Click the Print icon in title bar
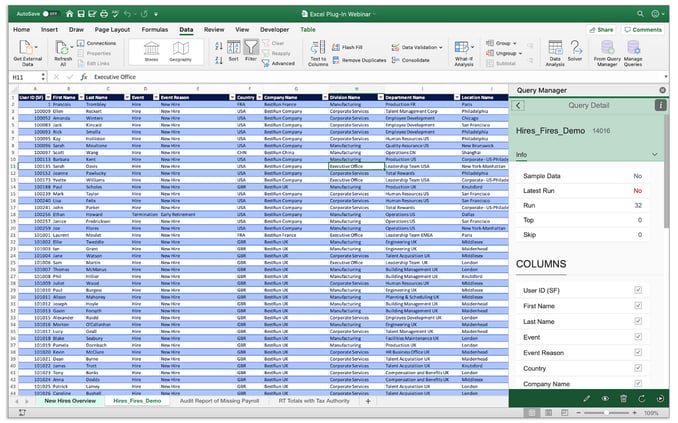The width and height of the screenshot is (678, 423). 104,14
